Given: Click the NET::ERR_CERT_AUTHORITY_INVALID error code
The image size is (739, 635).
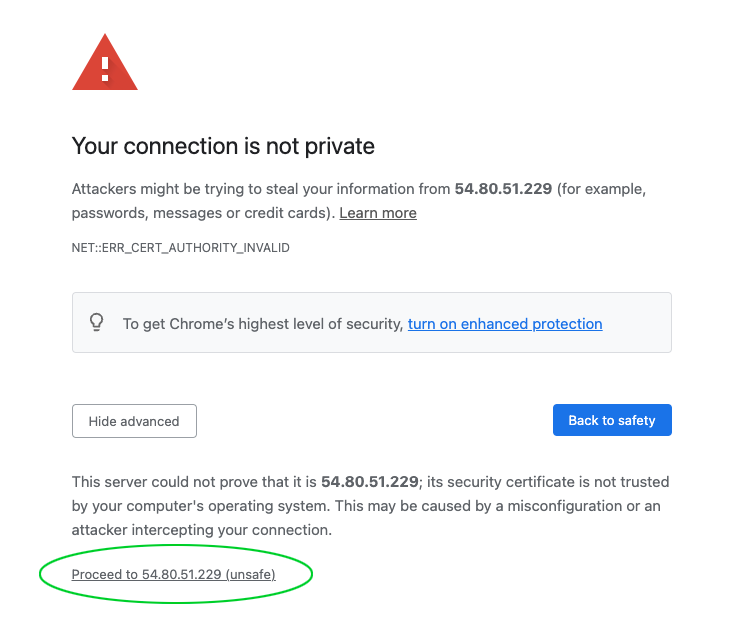Looking at the screenshot, I should 181,247.
